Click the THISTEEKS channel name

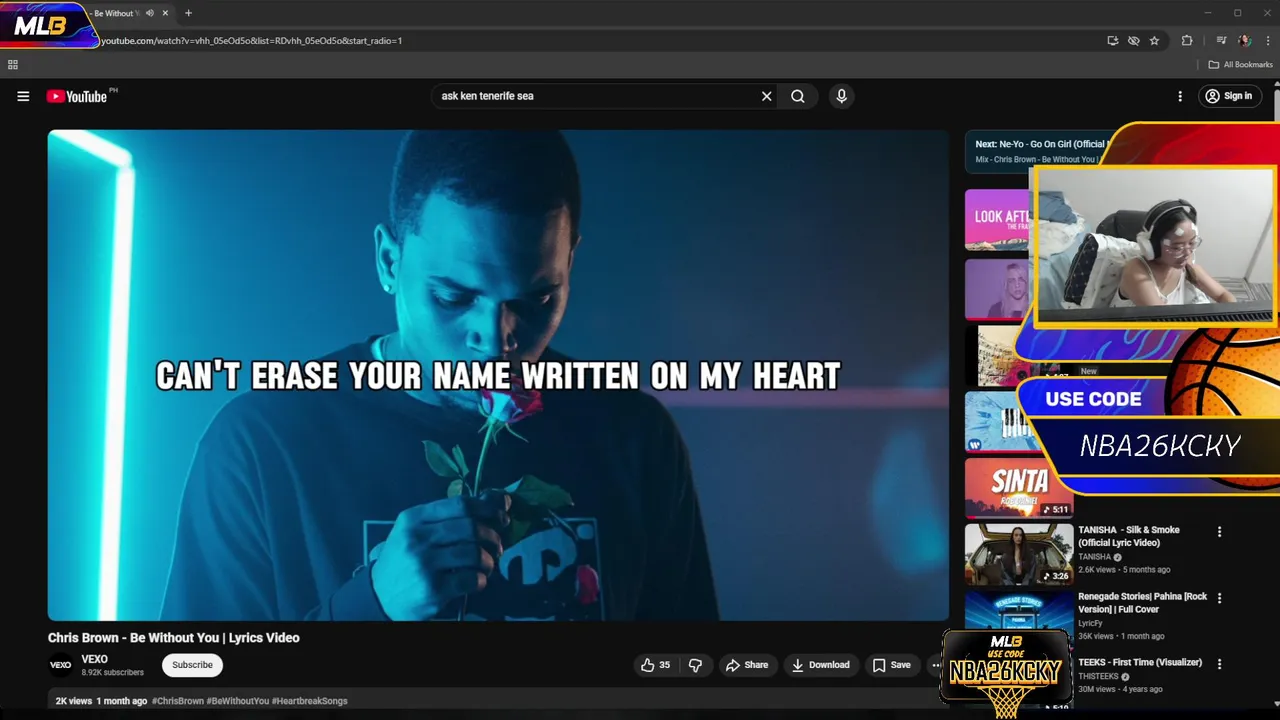tap(1098, 676)
